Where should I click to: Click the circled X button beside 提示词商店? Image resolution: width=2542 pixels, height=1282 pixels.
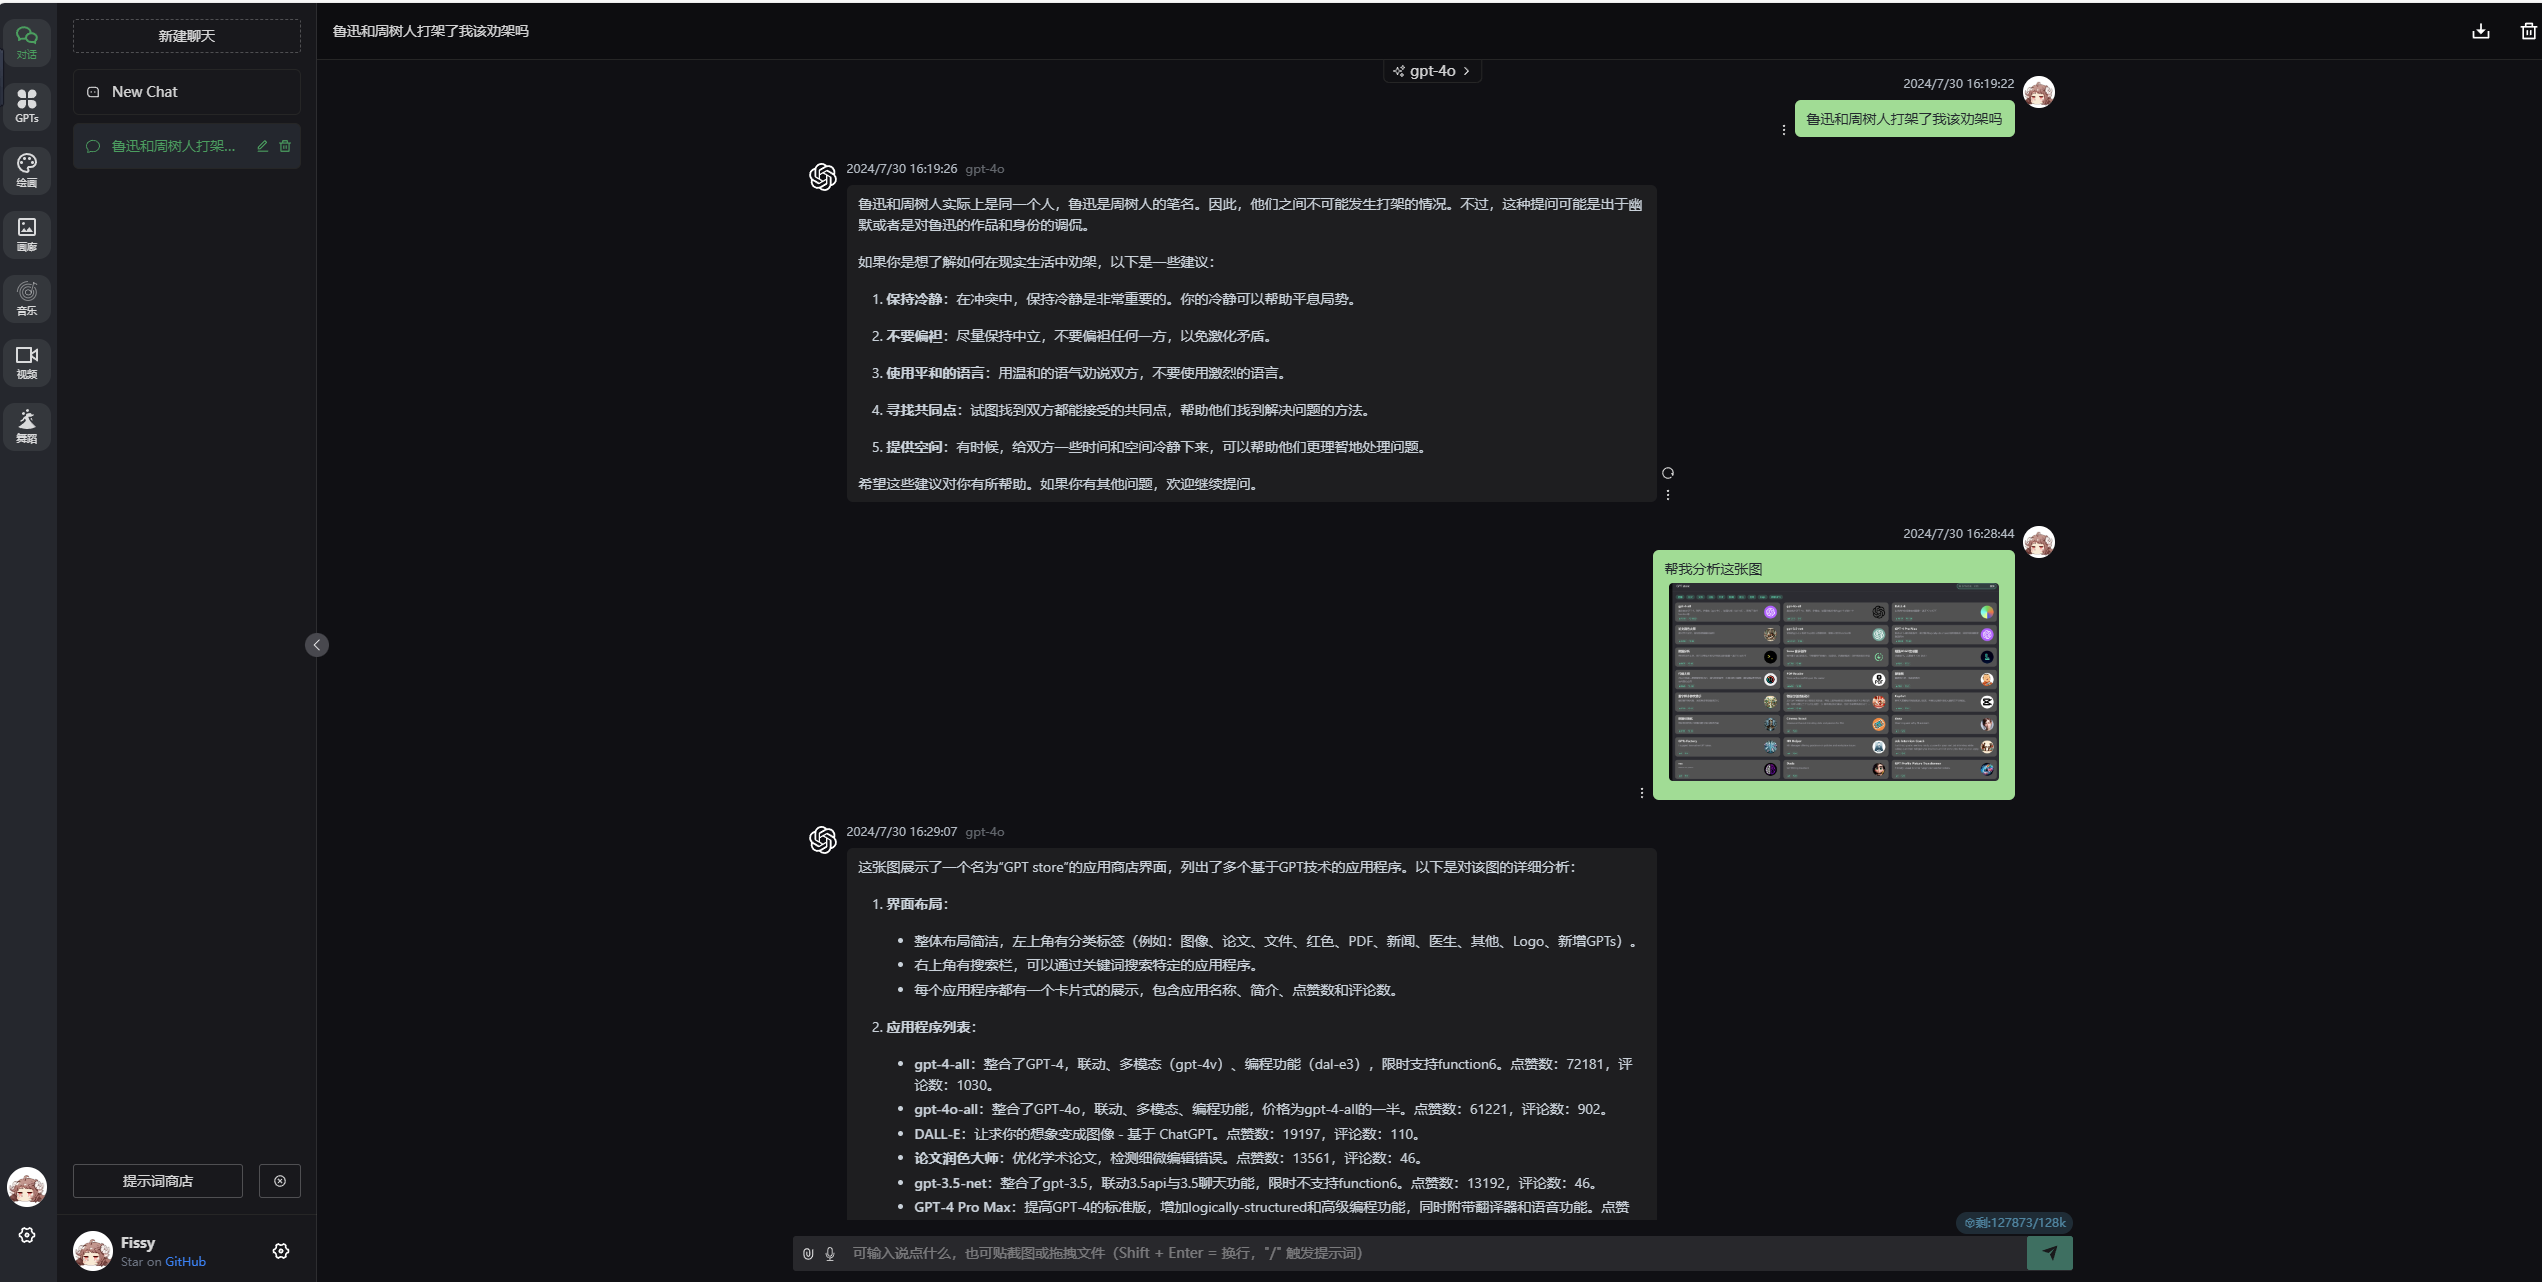(280, 1181)
